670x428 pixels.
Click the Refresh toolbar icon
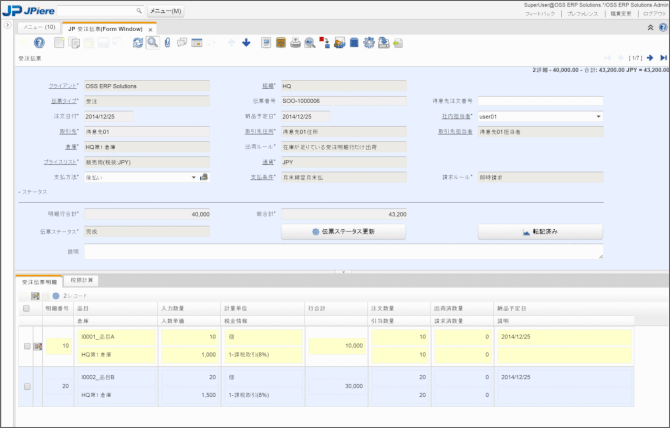[x=138, y=43]
